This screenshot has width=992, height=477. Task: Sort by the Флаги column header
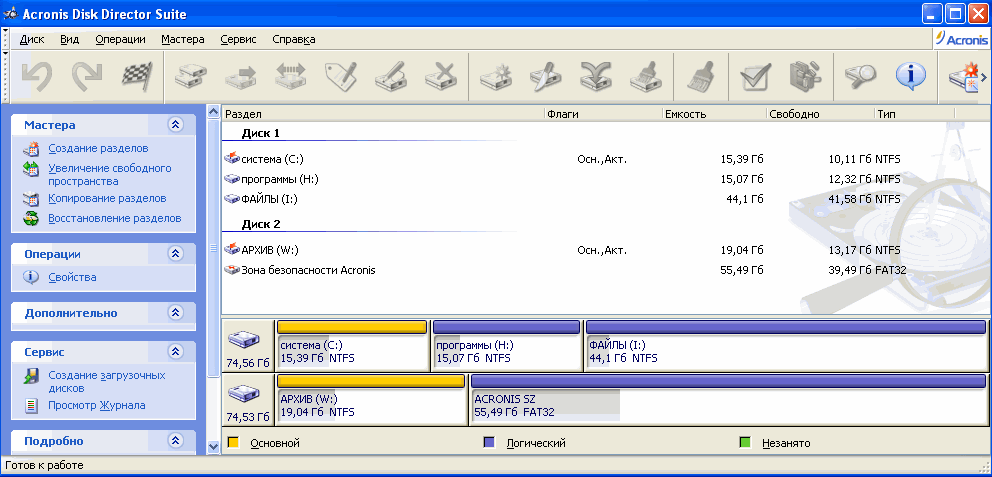[x=603, y=114]
